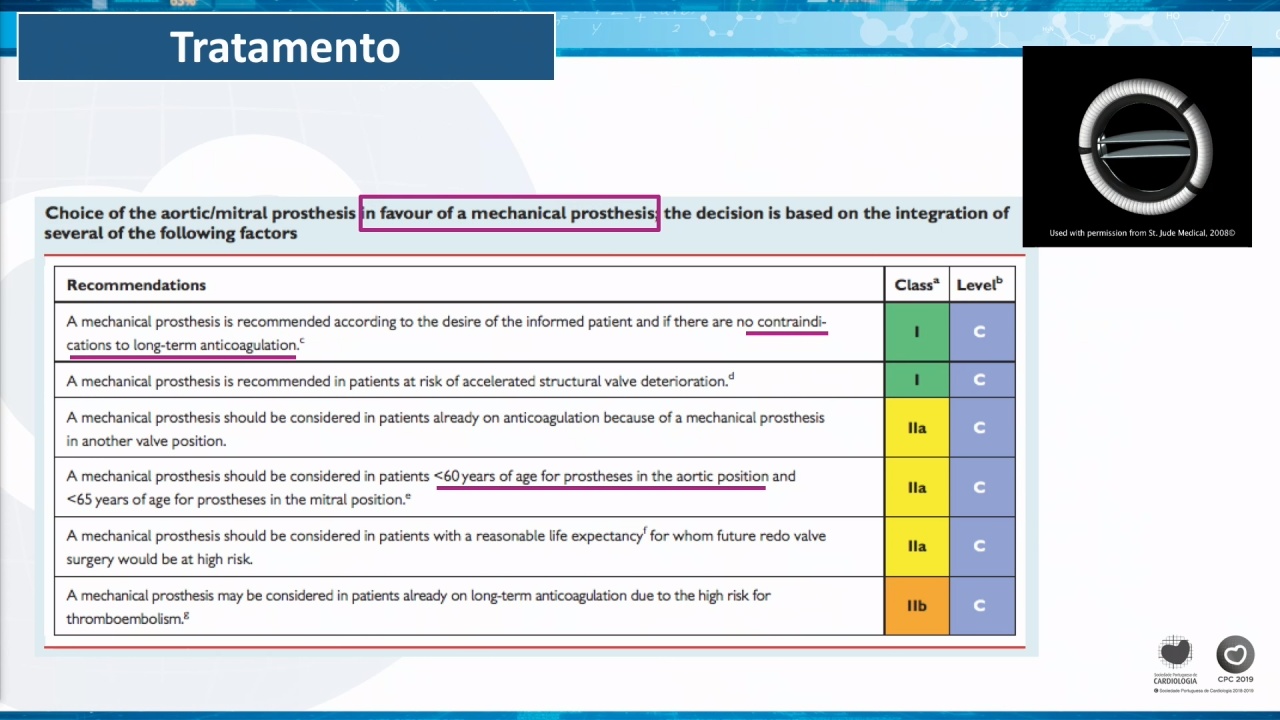
Task: Click the Sociedade Portuguesa de Cardiologia logo
Action: pyautogui.click(x=1175, y=660)
